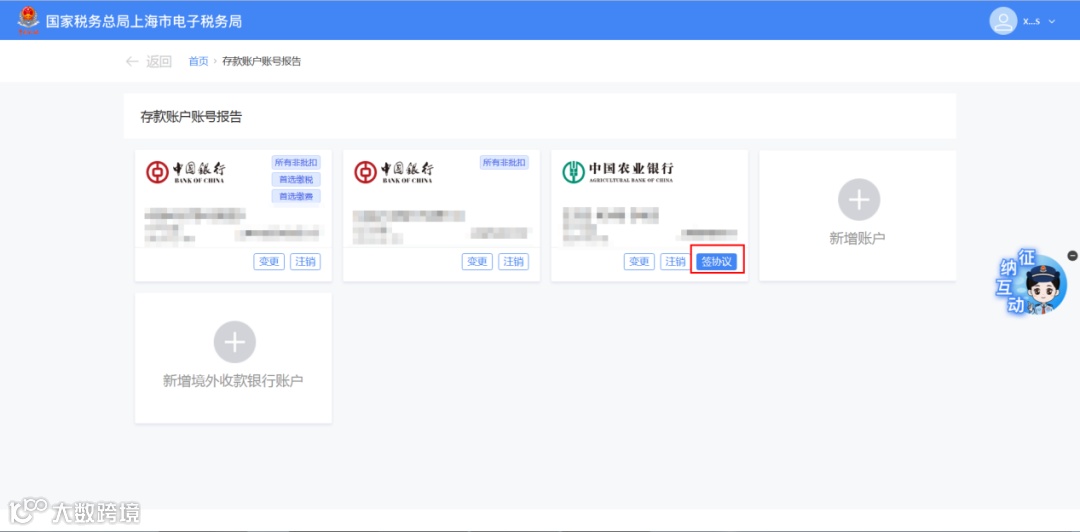
Task: Click 注销 on Agricultural Bank card
Action: tap(674, 262)
